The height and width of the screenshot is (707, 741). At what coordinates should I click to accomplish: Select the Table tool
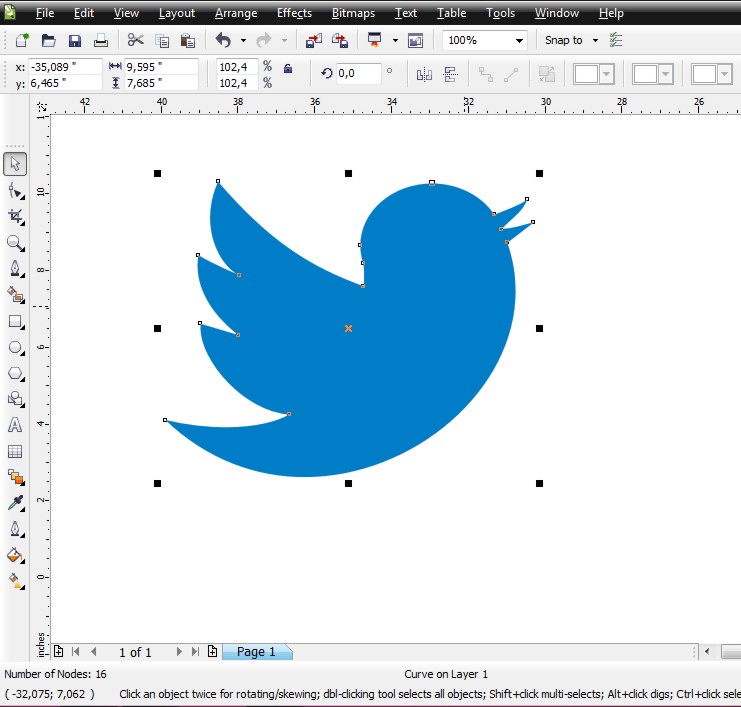[15, 451]
